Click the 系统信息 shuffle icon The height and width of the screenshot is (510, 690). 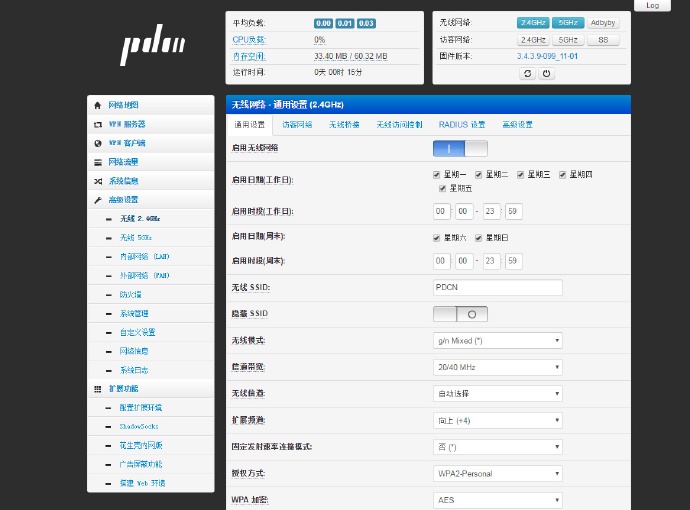(x=98, y=181)
